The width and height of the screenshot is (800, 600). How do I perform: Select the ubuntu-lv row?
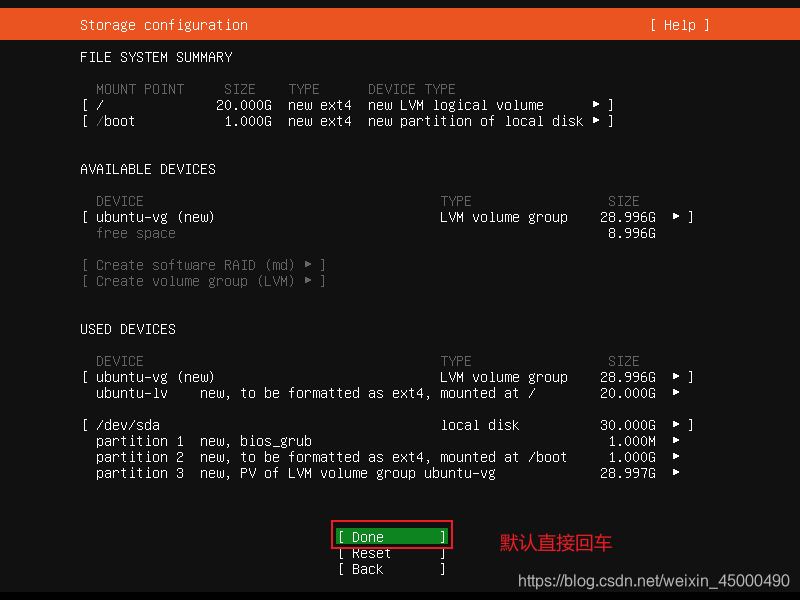tap(387, 393)
